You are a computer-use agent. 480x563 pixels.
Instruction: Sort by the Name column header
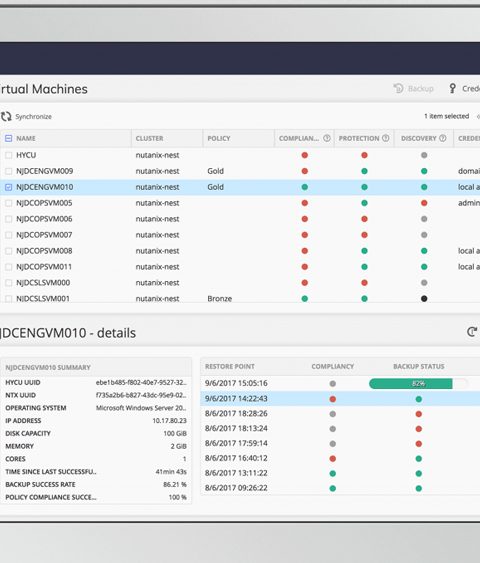tap(26, 138)
